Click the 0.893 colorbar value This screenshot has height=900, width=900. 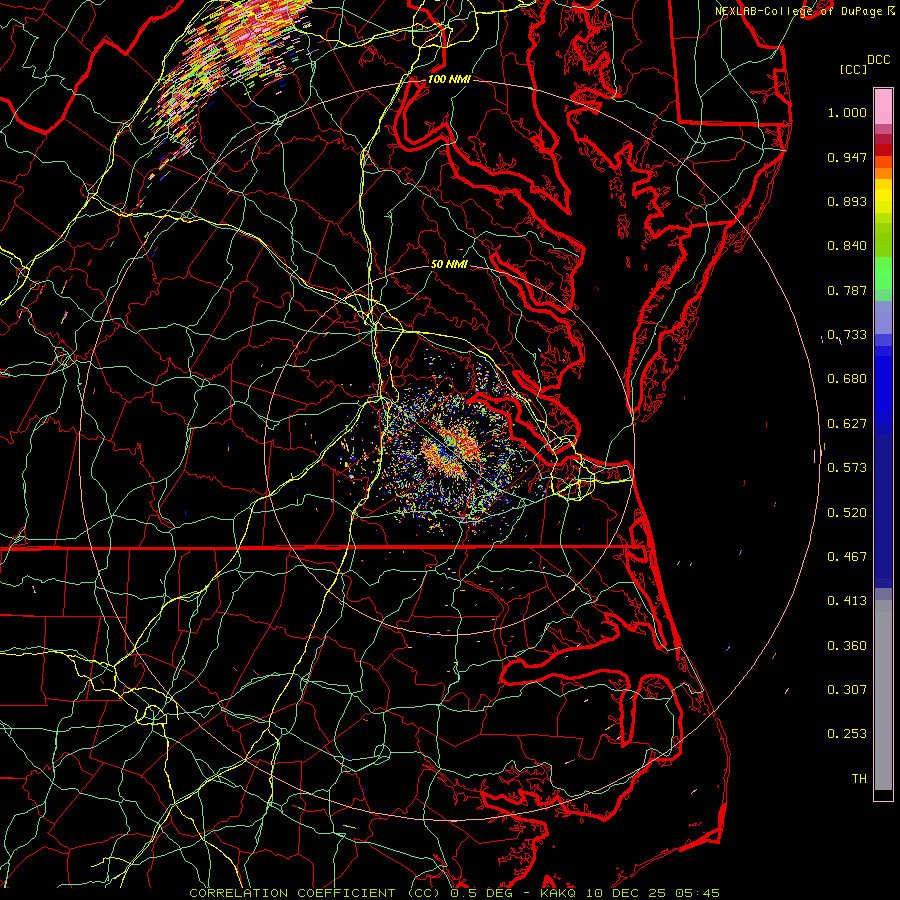click(847, 201)
